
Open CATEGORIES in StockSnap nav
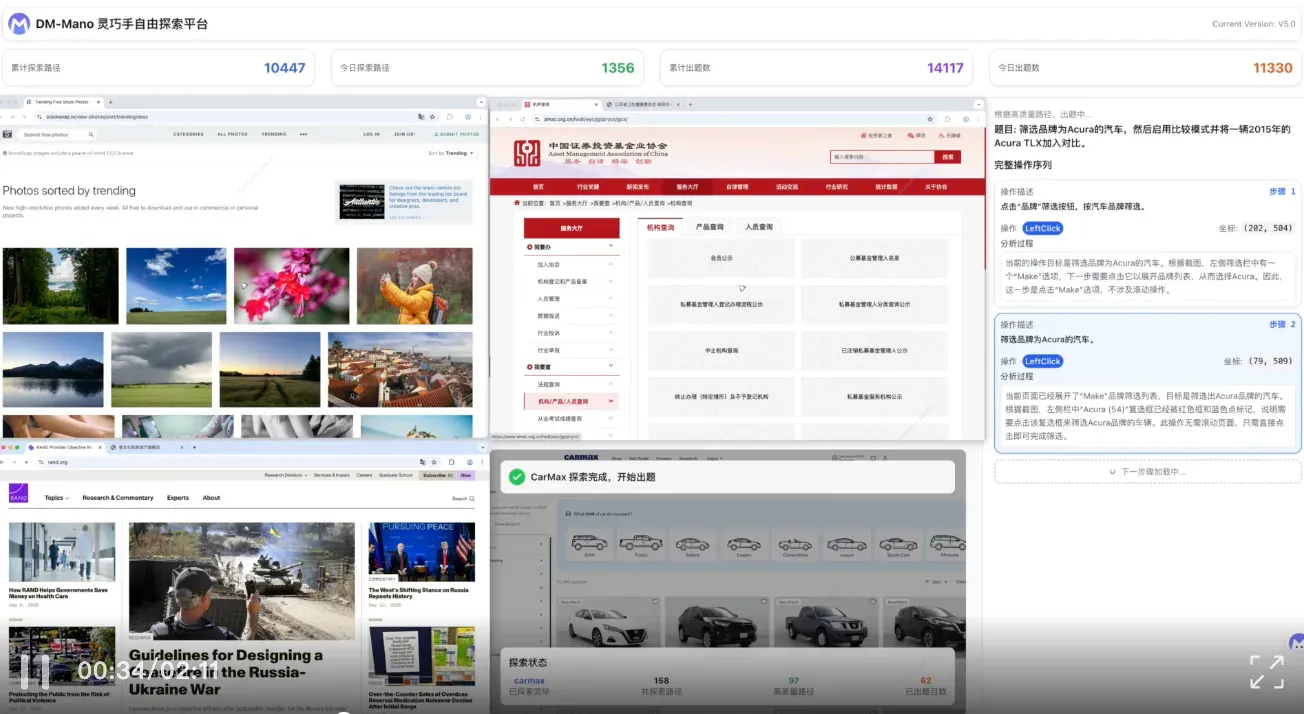(x=188, y=134)
